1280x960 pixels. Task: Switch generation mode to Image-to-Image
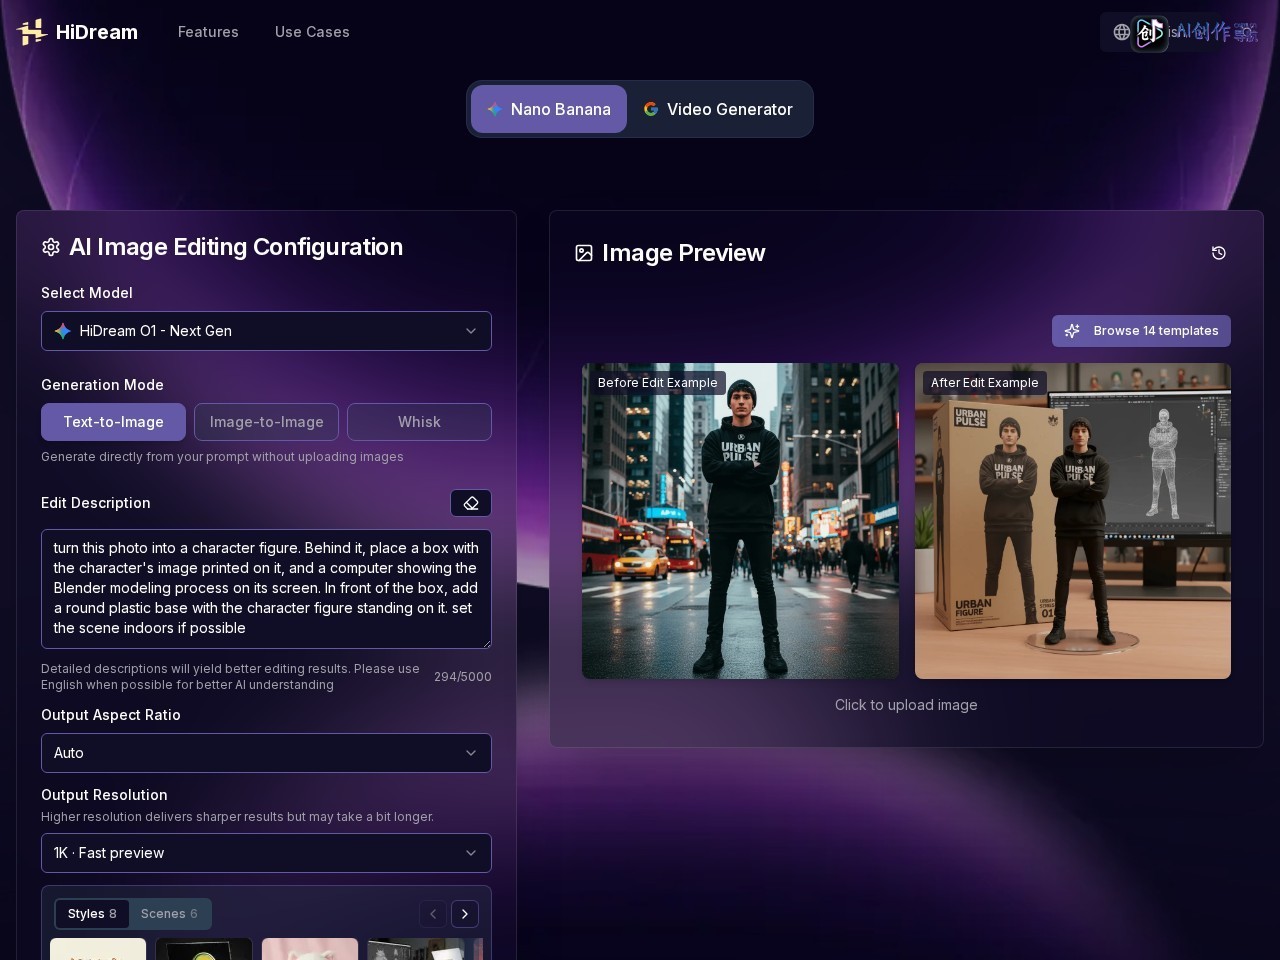(x=266, y=422)
